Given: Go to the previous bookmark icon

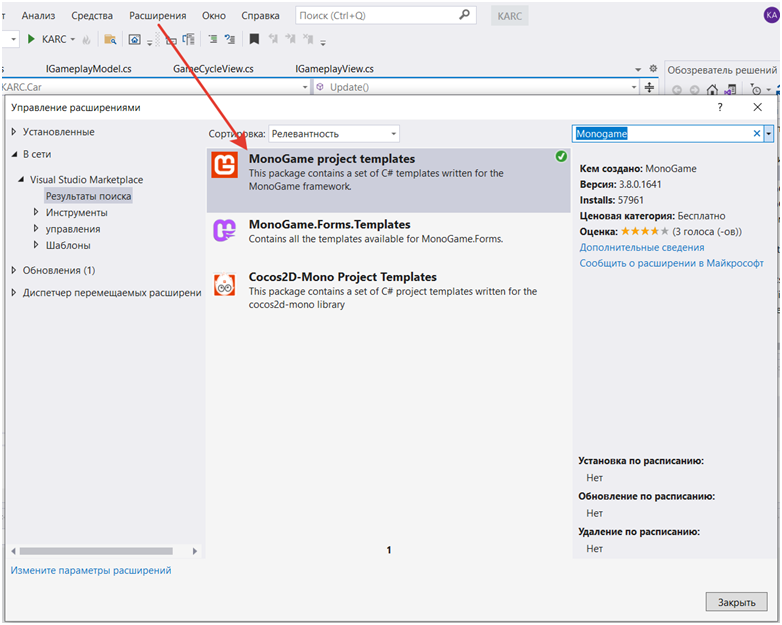Looking at the screenshot, I should [273, 39].
